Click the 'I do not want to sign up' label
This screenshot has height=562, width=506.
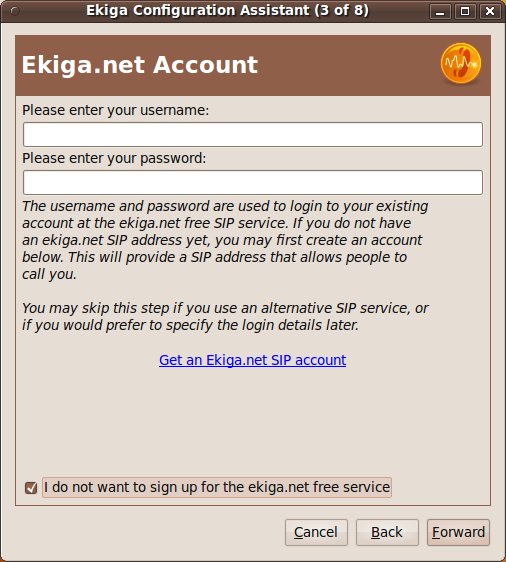217,487
